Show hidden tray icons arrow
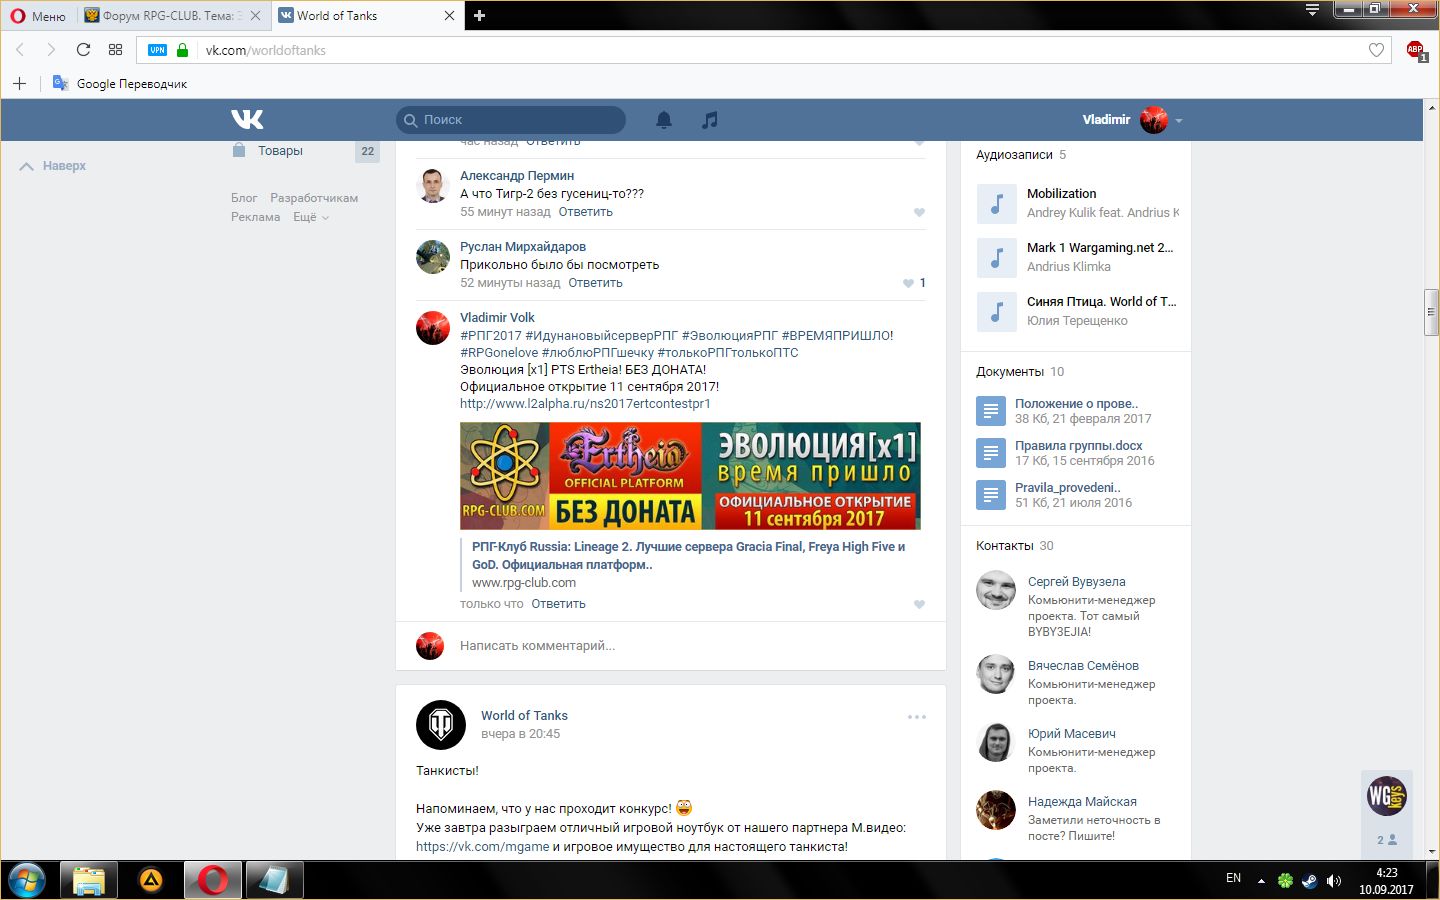 (x=1261, y=881)
